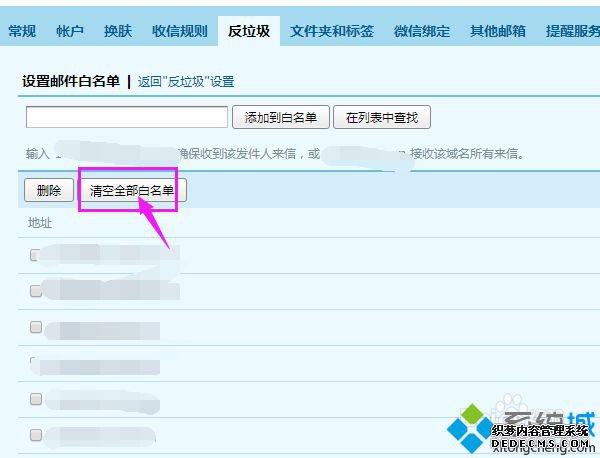Check the first whitelist address checkbox
The image size is (600, 458).
coord(36,255)
